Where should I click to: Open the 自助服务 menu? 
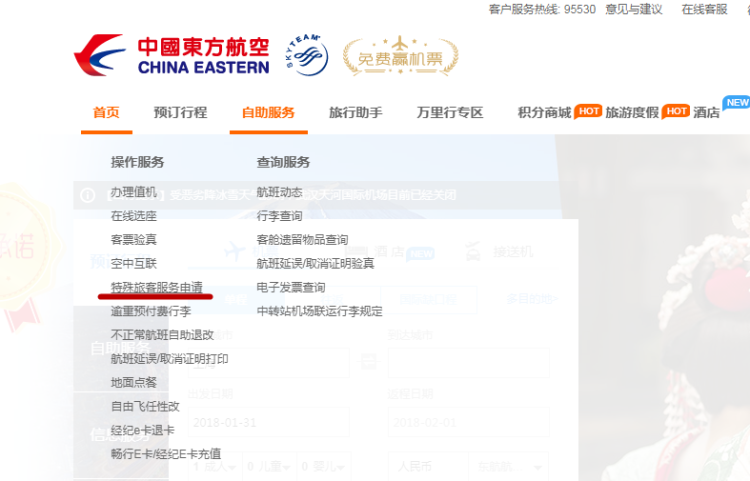[268, 112]
